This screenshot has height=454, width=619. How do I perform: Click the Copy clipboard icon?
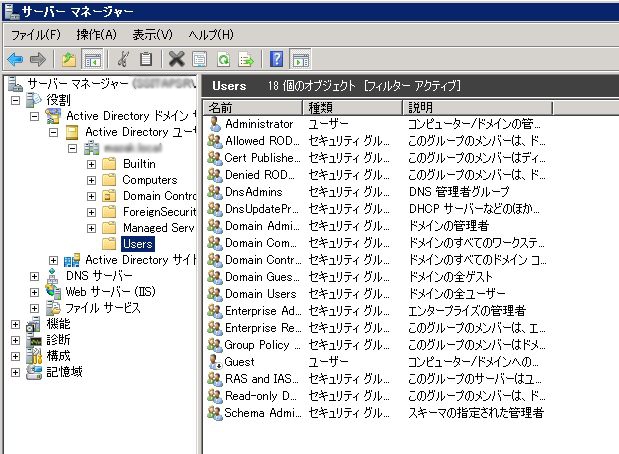pyautogui.click(x=146, y=60)
